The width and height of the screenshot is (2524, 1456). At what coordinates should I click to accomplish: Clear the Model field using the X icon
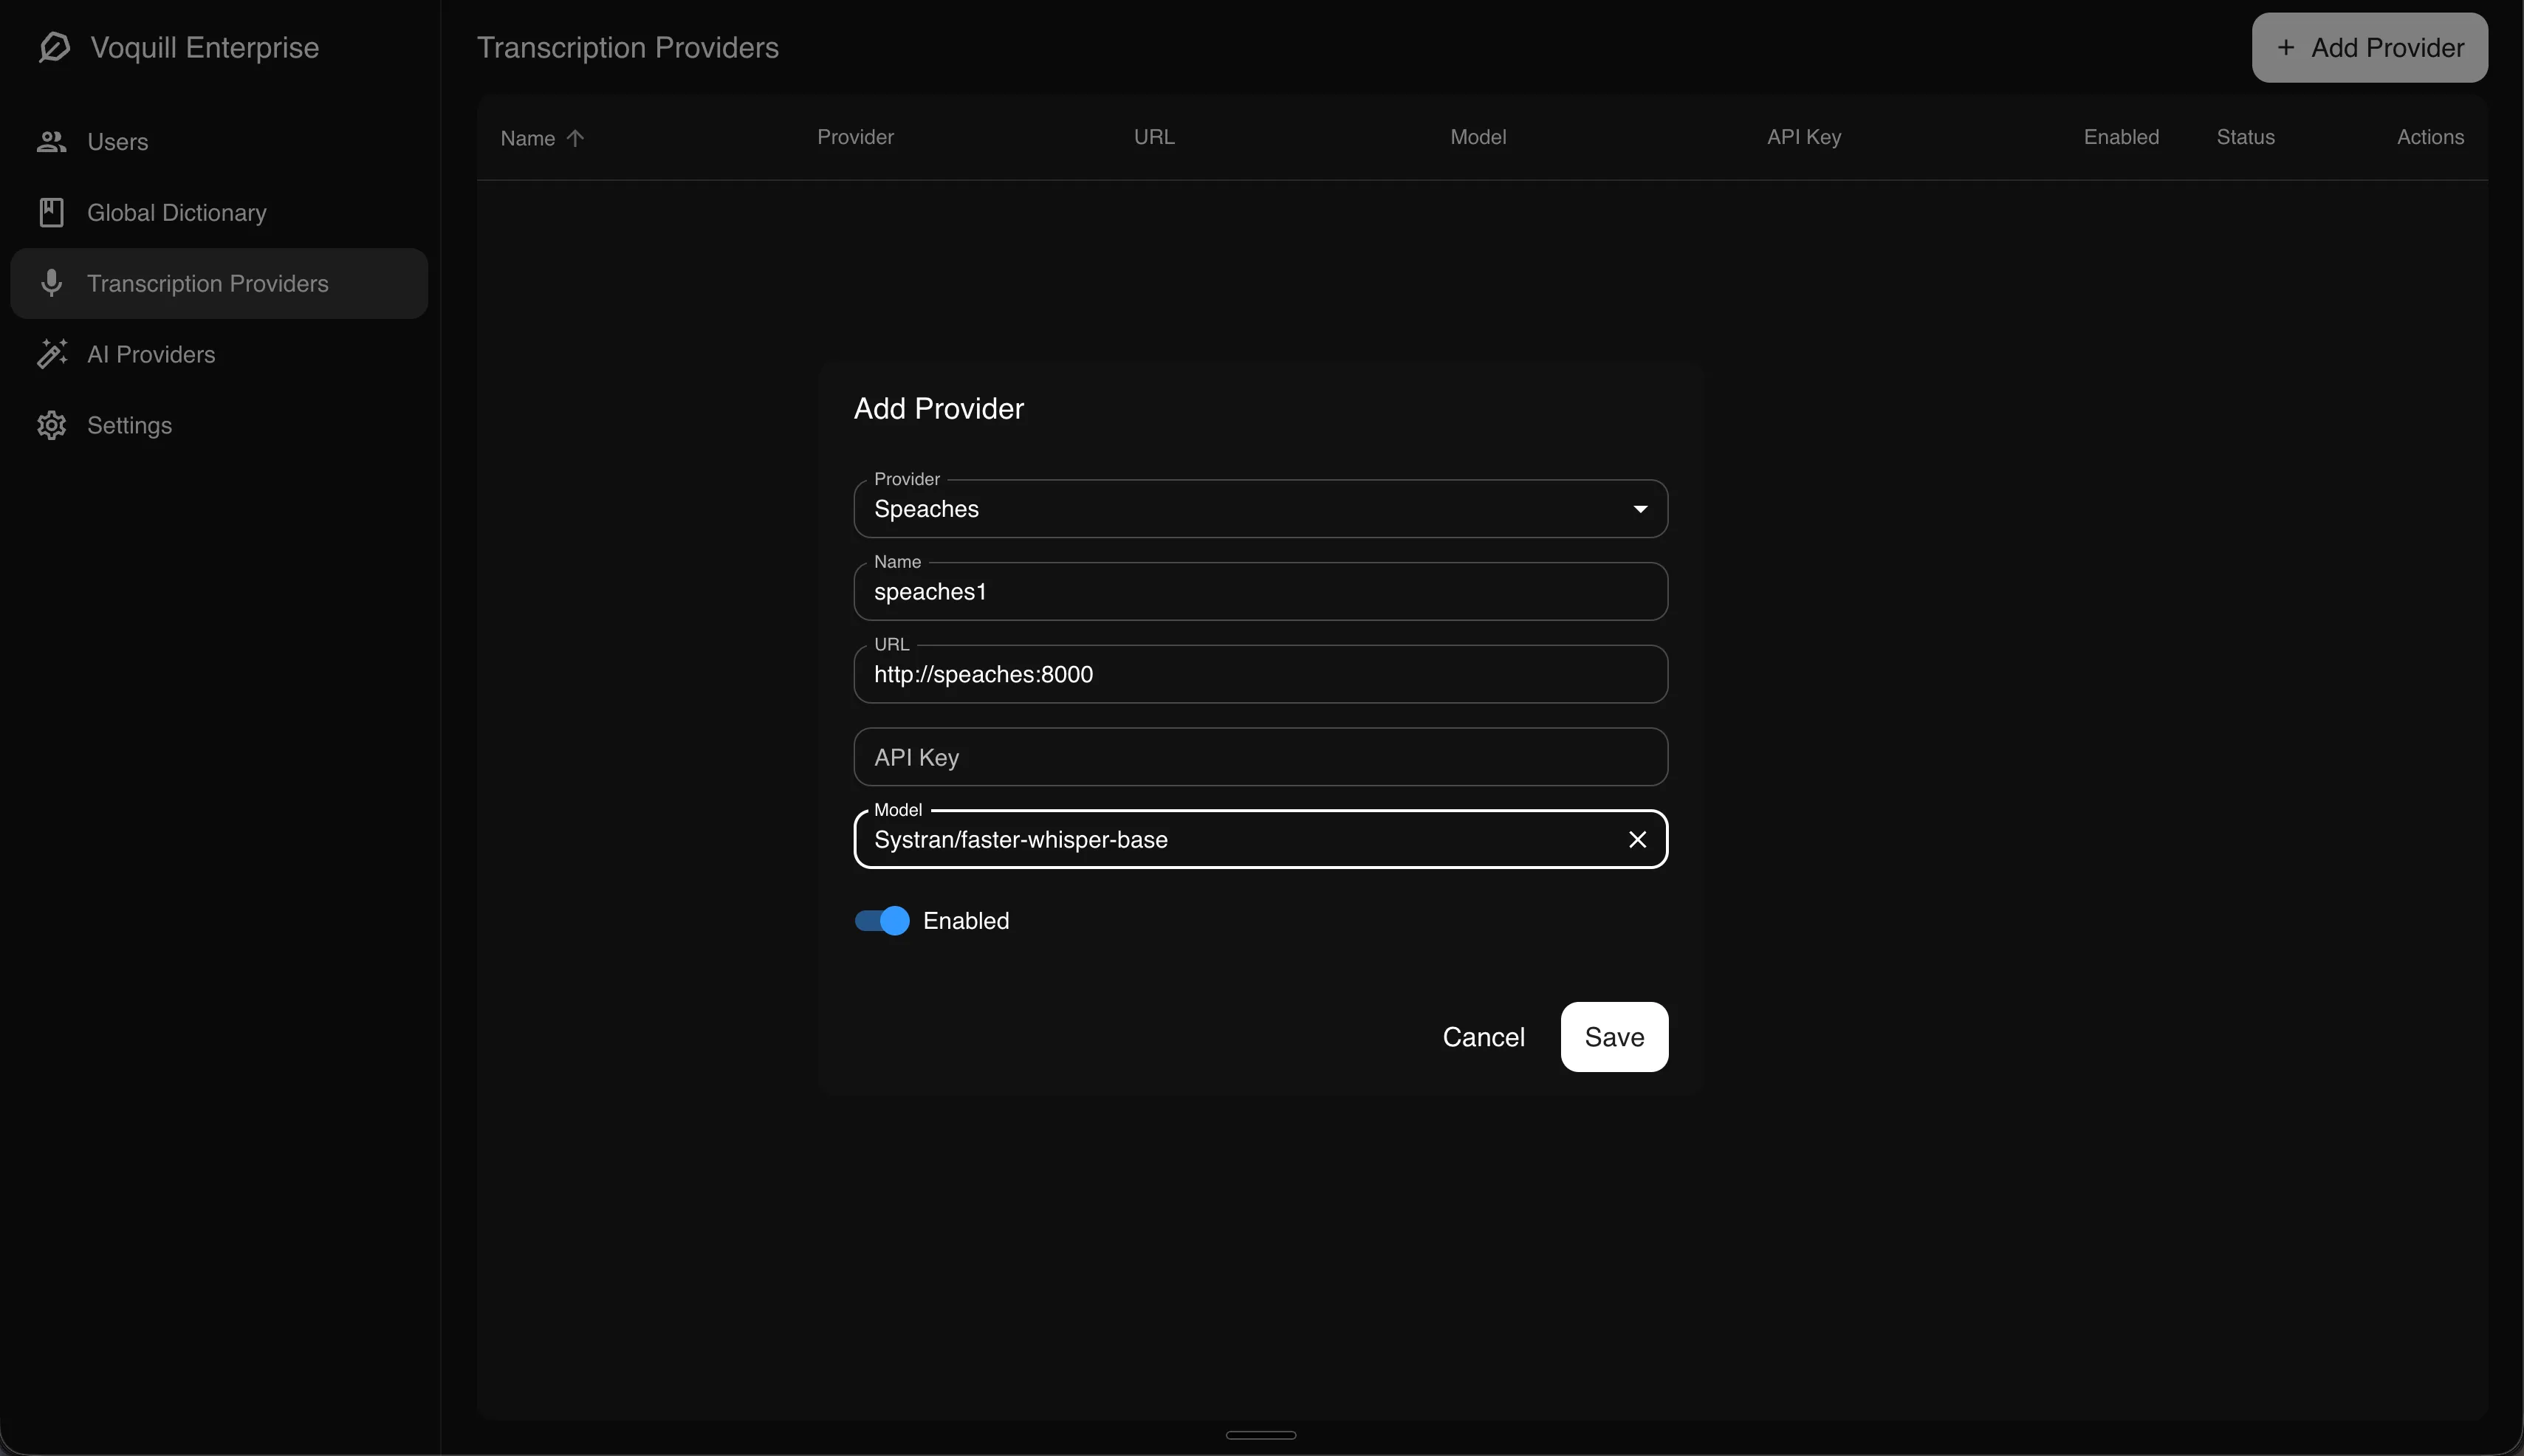coord(1637,839)
